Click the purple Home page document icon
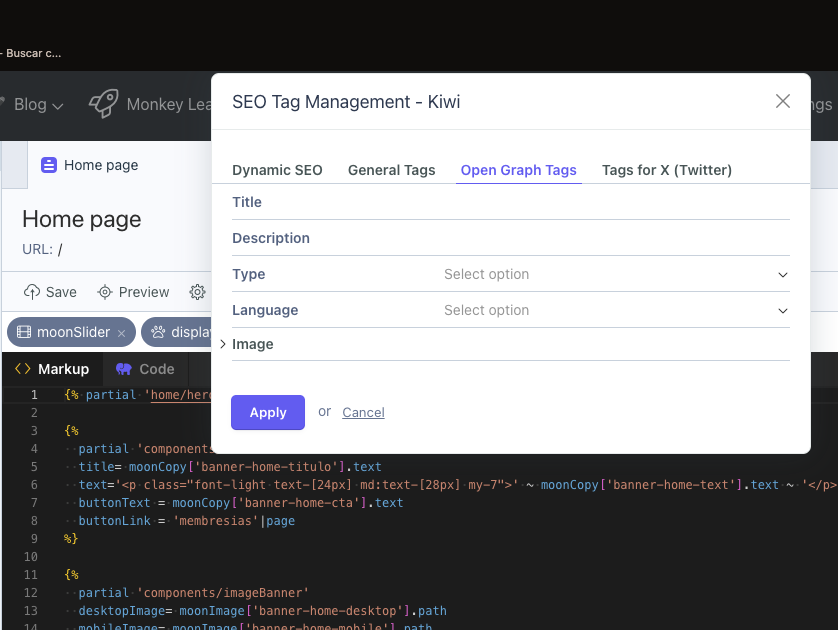 point(49,166)
